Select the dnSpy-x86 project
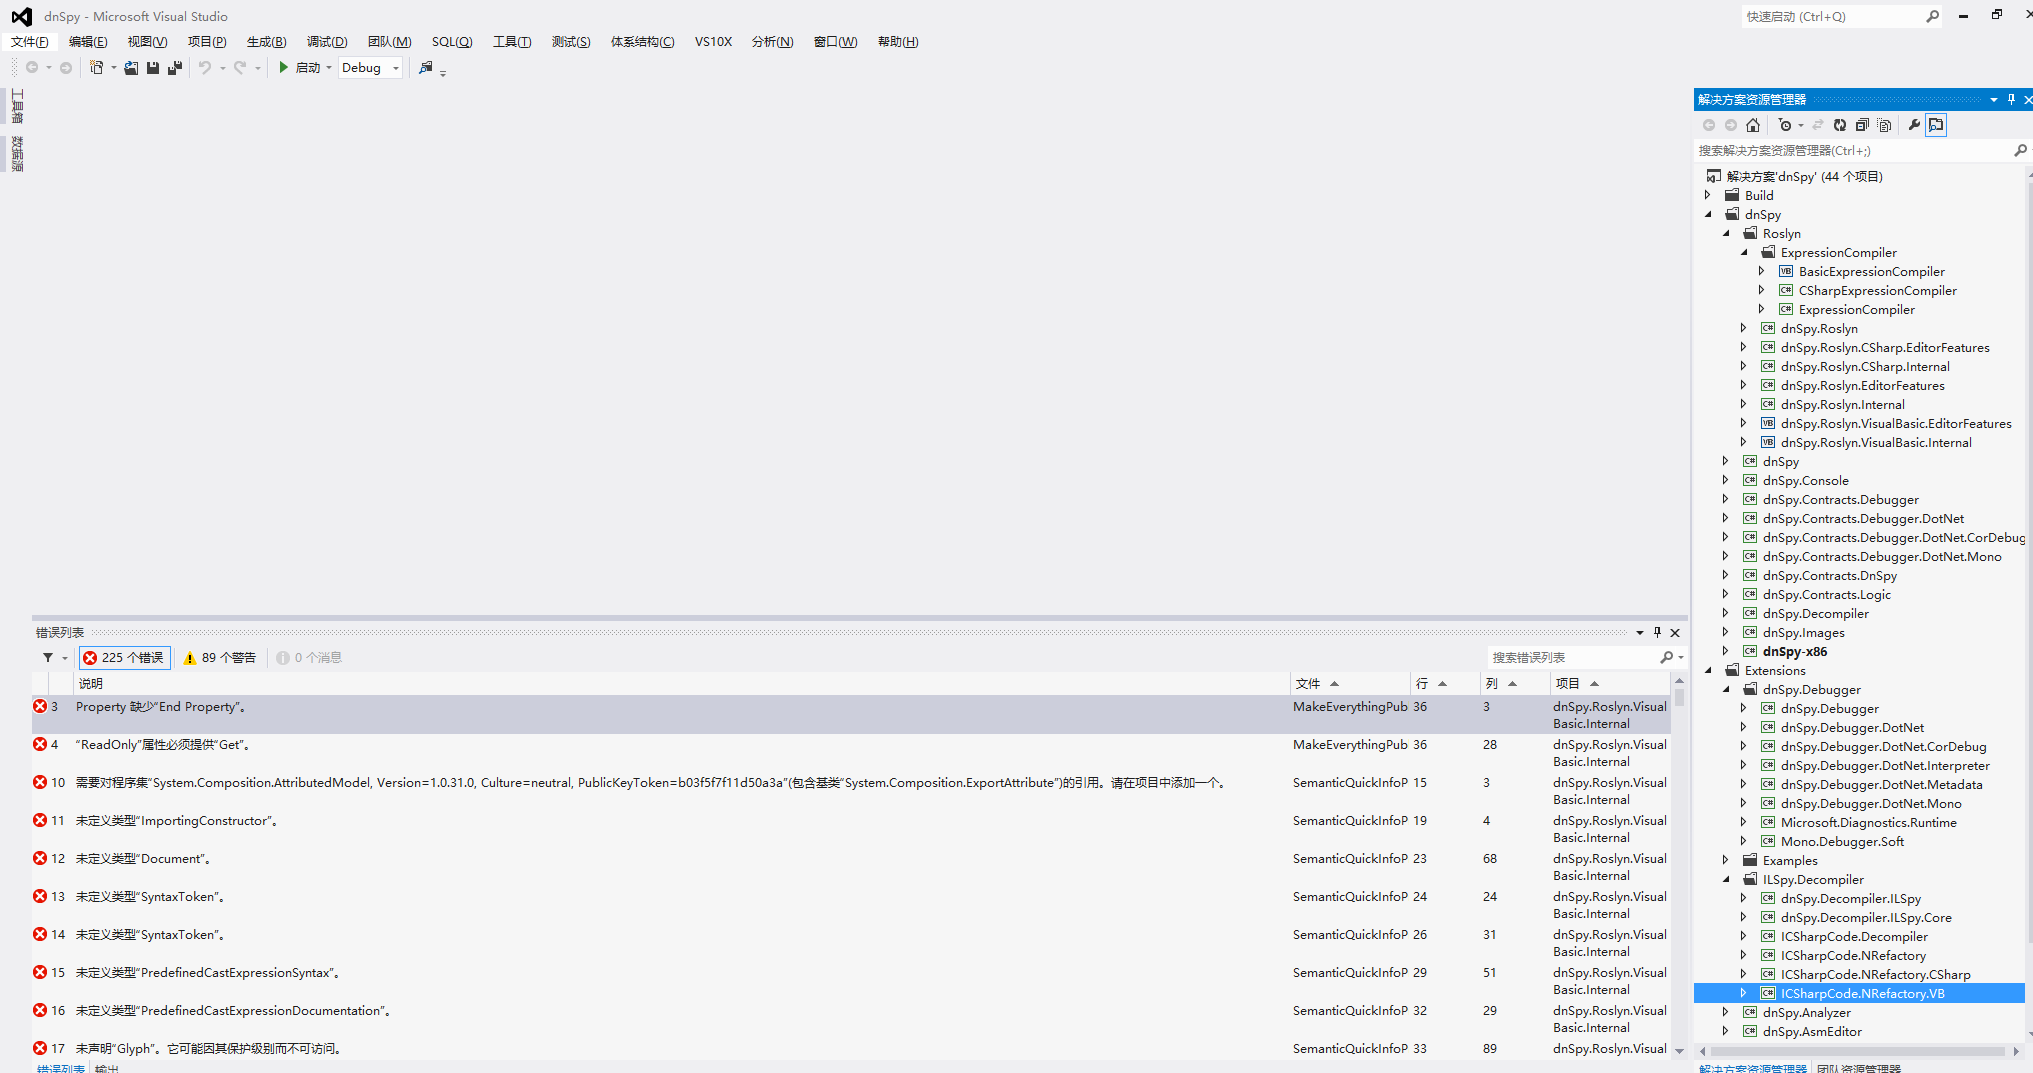 (x=1794, y=651)
